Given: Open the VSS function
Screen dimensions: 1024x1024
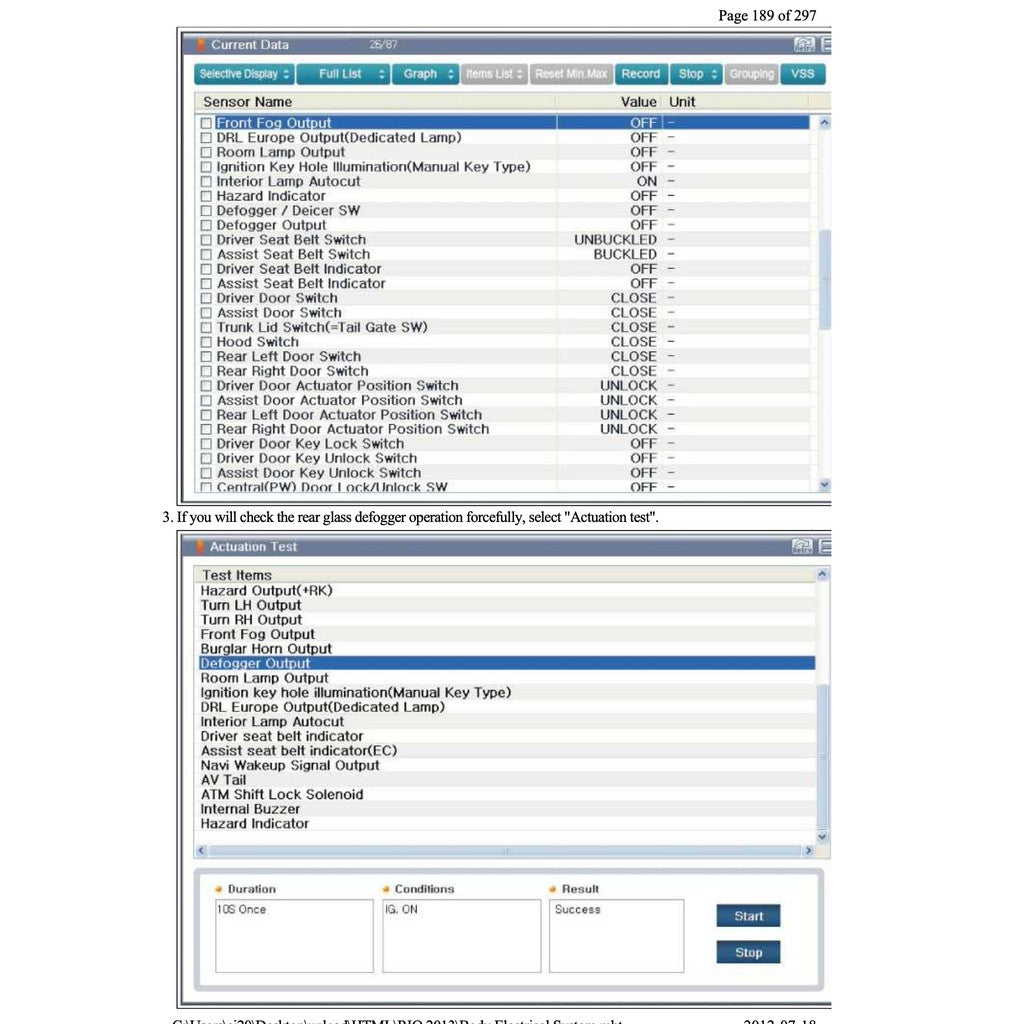Looking at the screenshot, I should 803,73.
